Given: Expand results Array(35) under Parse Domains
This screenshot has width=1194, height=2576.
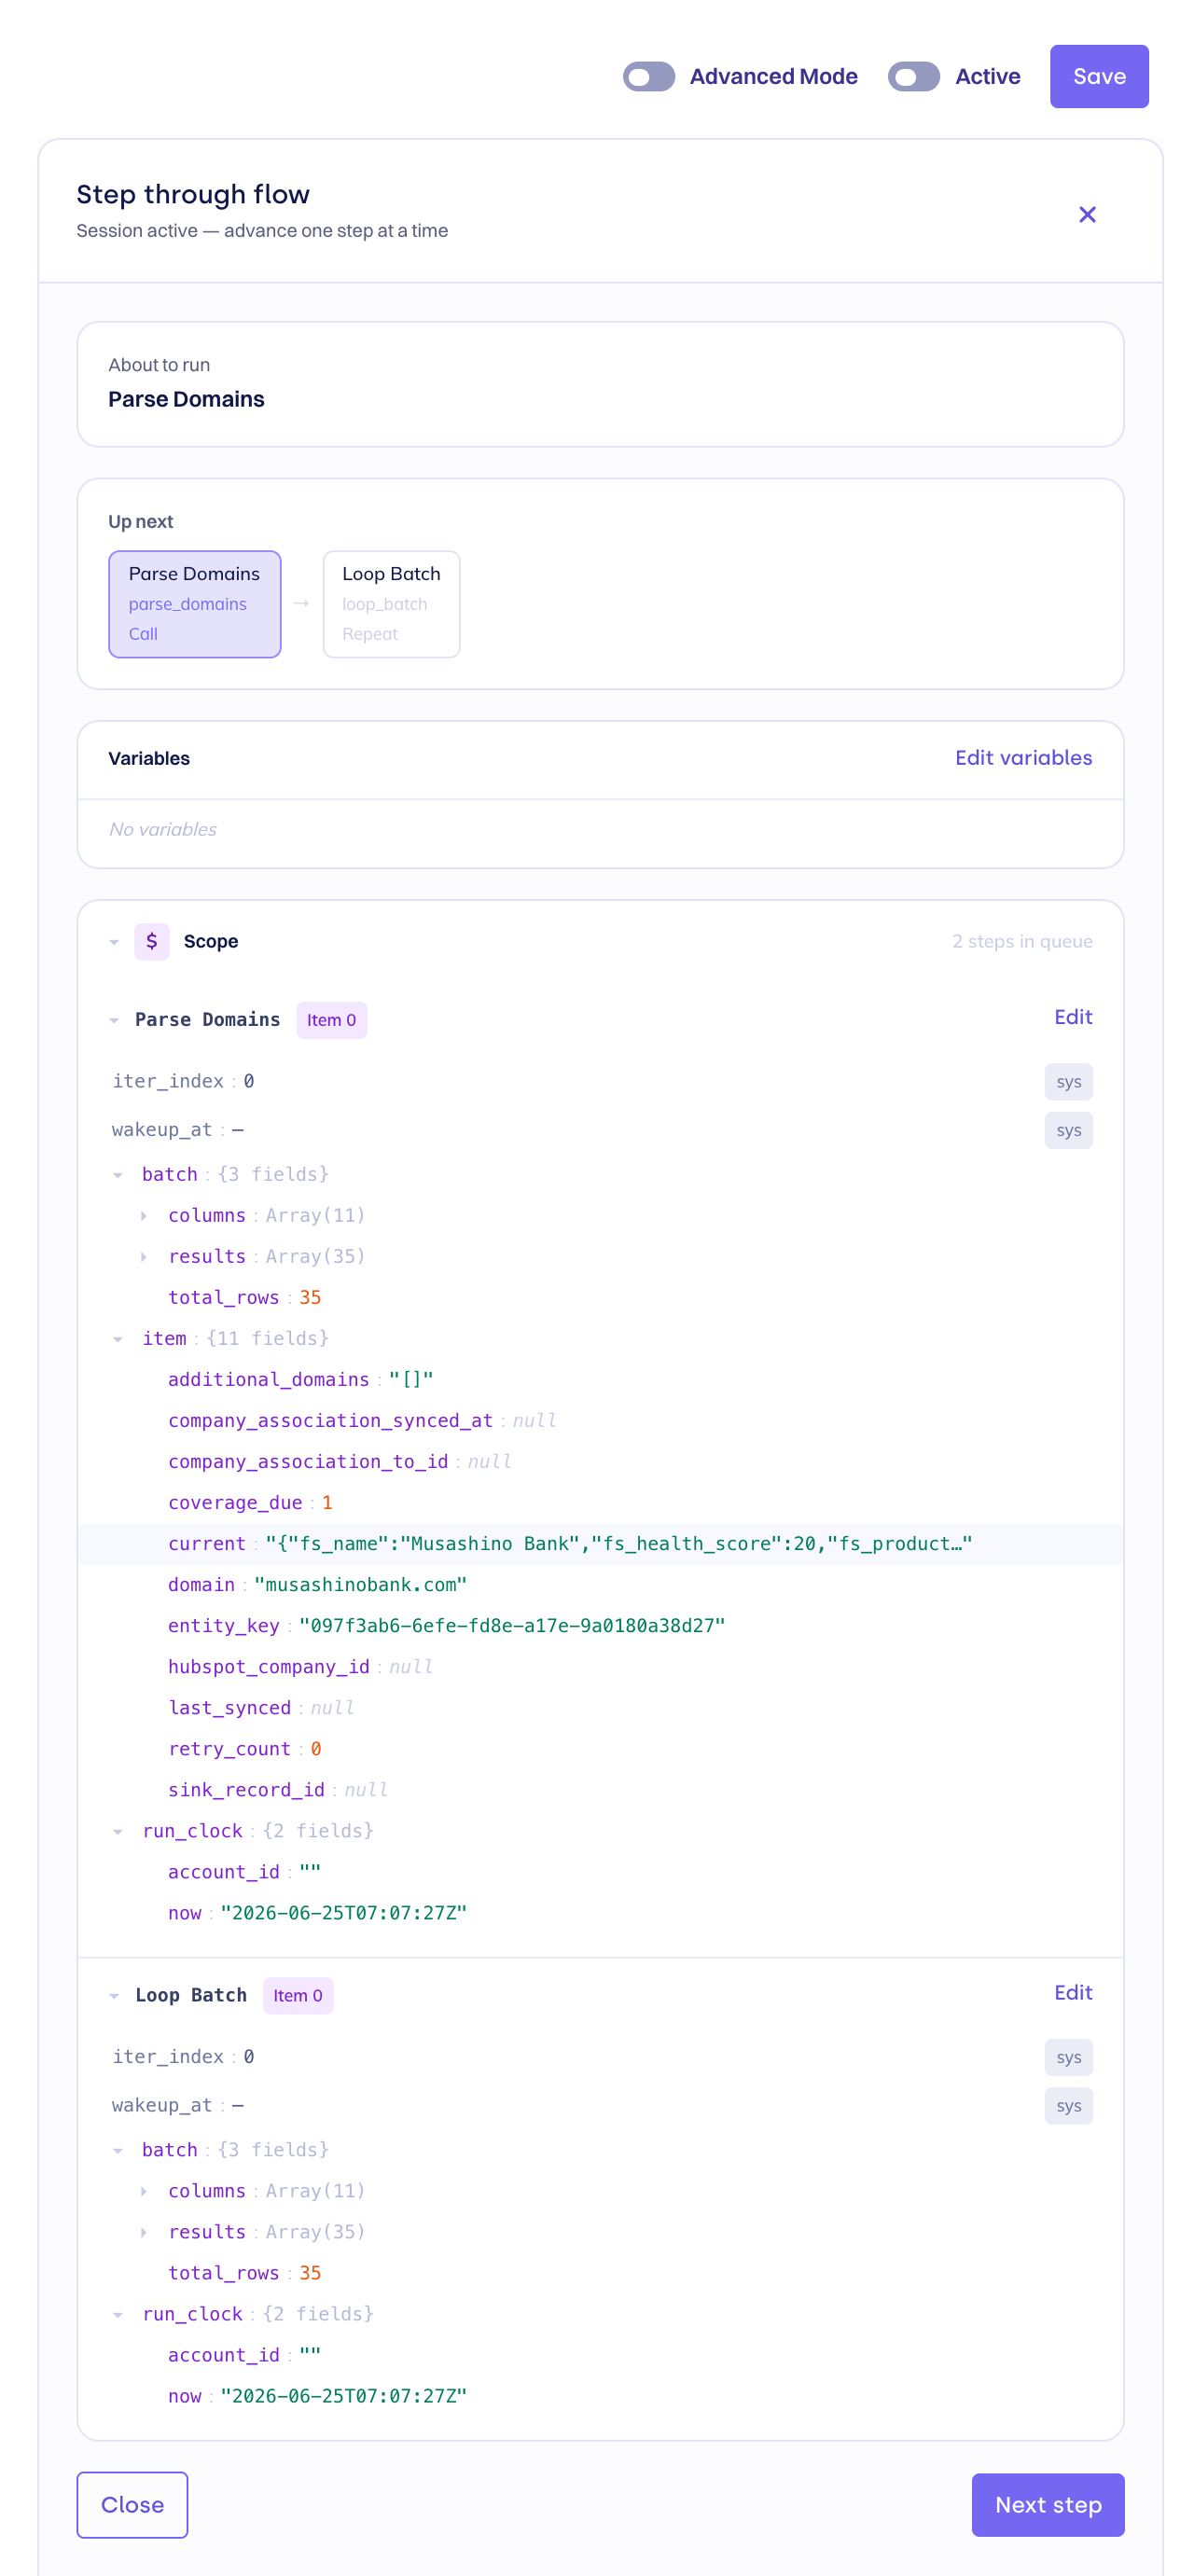Looking at the screenshot, I should click(x=144, y=1257).
